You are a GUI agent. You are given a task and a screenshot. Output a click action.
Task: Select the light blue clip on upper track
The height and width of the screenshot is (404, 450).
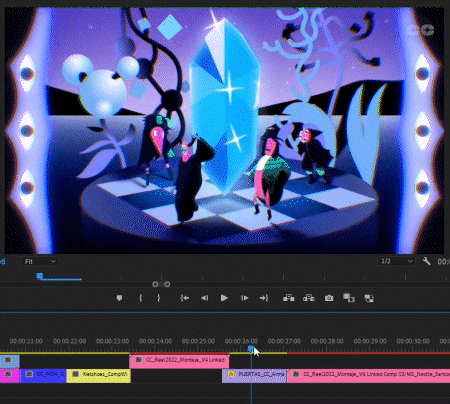[10, 361]
